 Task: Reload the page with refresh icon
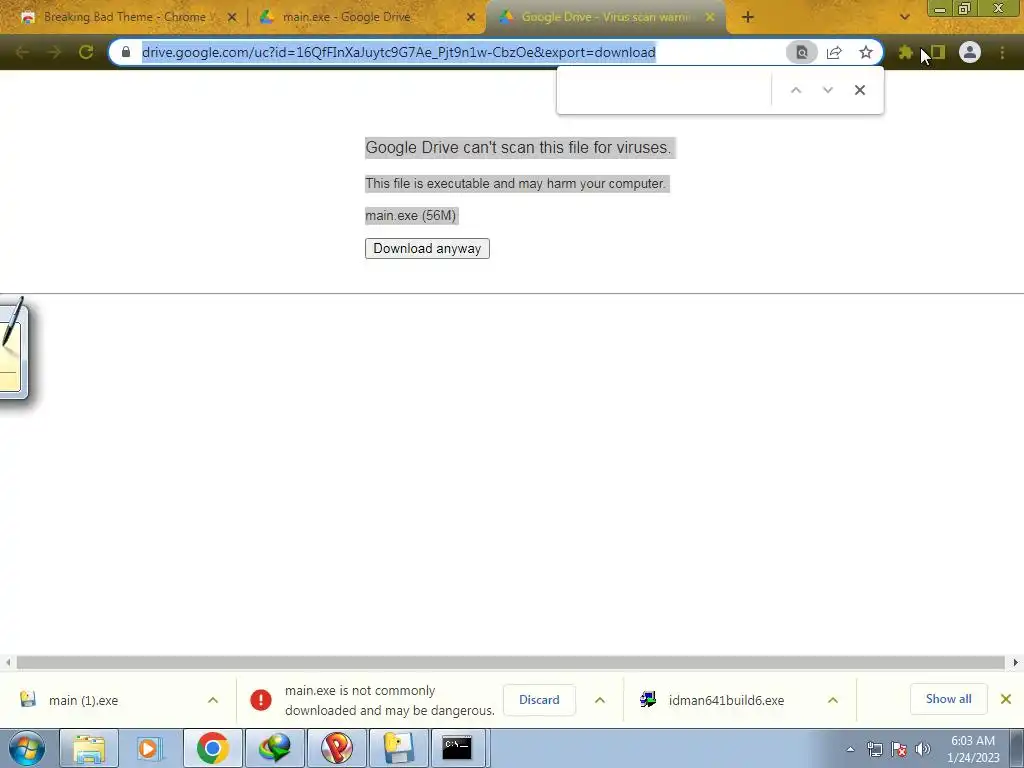tap(86, 52)
